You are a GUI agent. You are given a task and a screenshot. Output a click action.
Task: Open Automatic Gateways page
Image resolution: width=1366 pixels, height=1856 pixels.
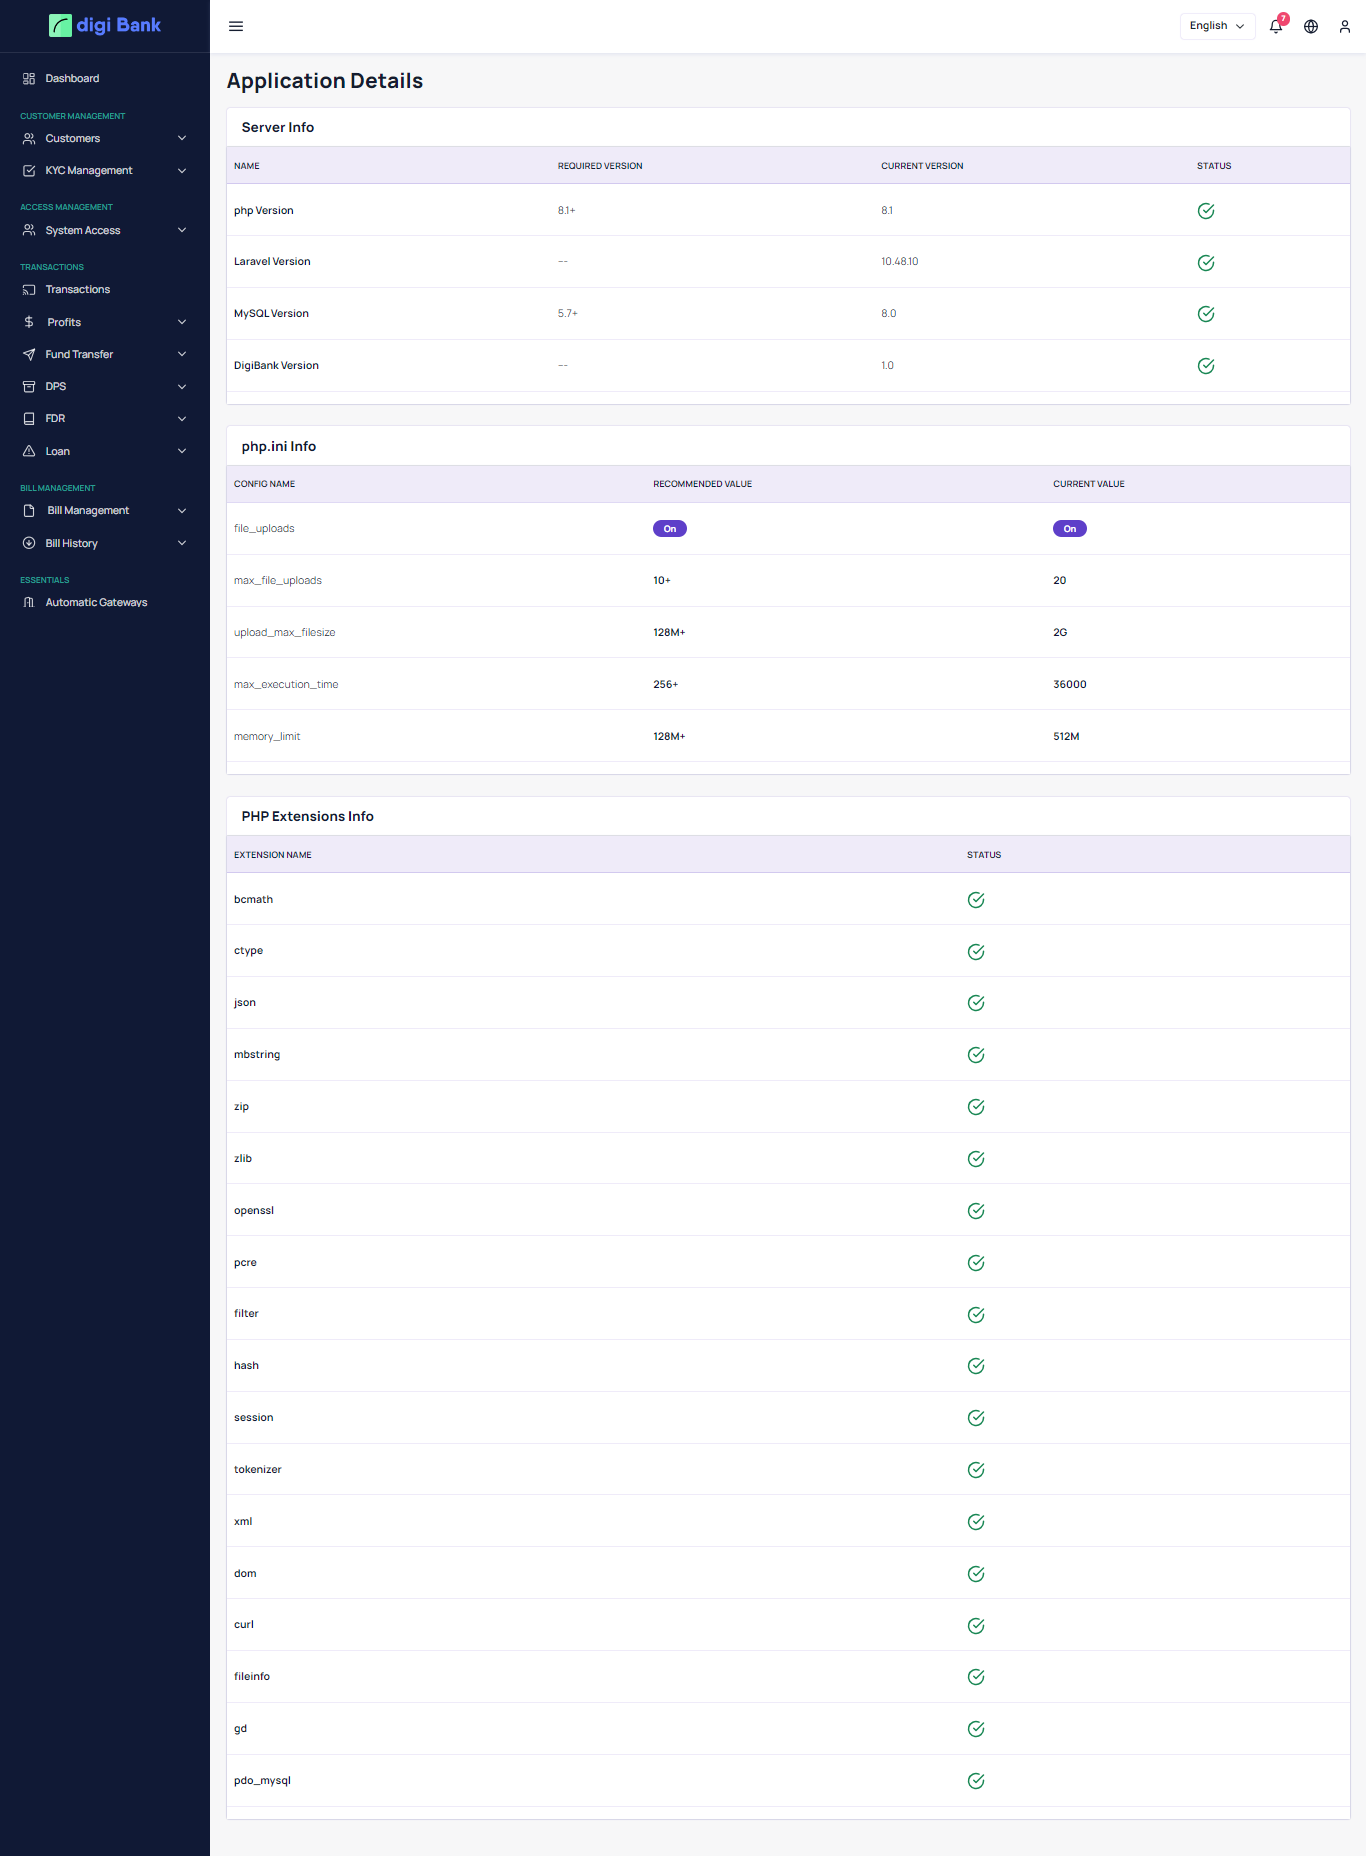click(96, 602)
